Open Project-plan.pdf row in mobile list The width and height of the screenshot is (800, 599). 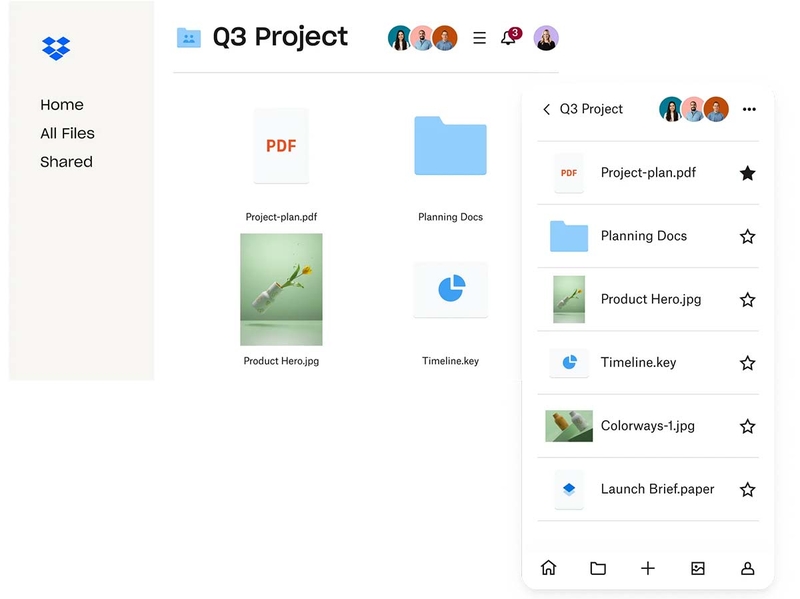click(648, 173)
